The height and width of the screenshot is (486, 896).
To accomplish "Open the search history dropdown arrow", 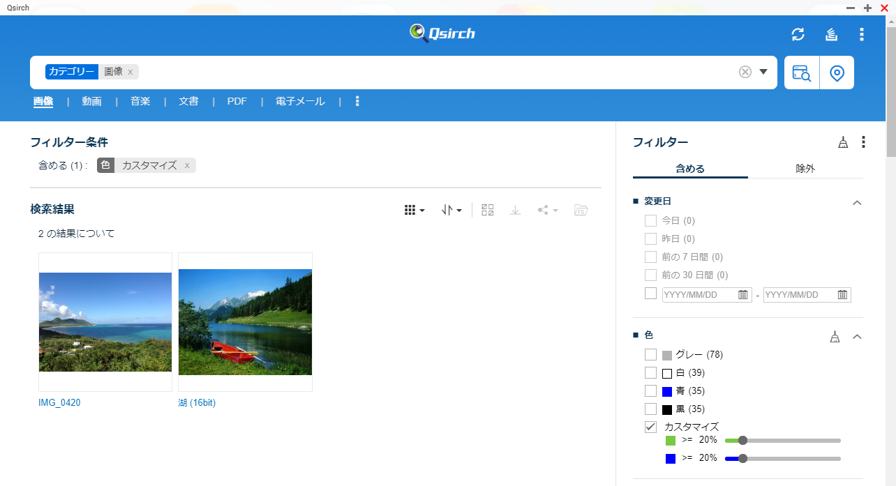I will pos(764,72).
